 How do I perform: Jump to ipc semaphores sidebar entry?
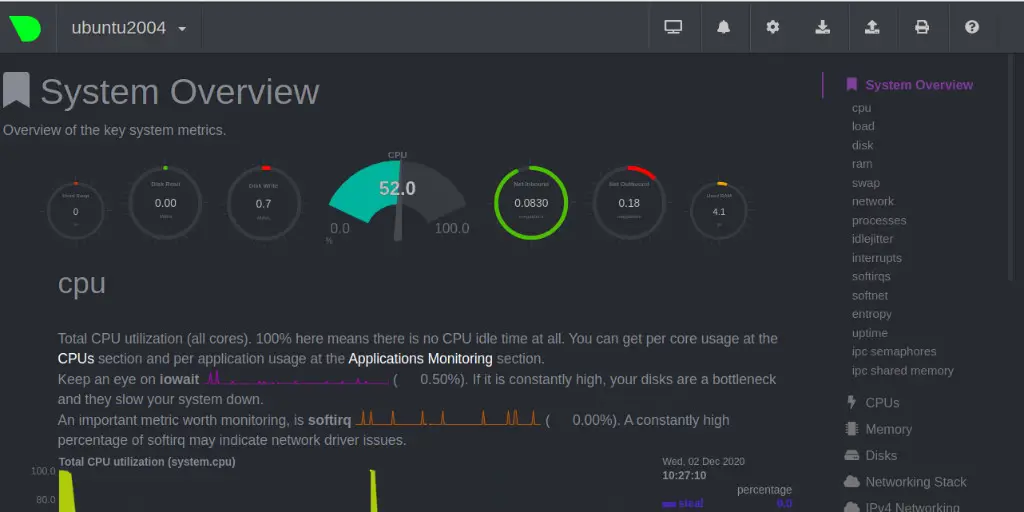click(x=893, y=351)
